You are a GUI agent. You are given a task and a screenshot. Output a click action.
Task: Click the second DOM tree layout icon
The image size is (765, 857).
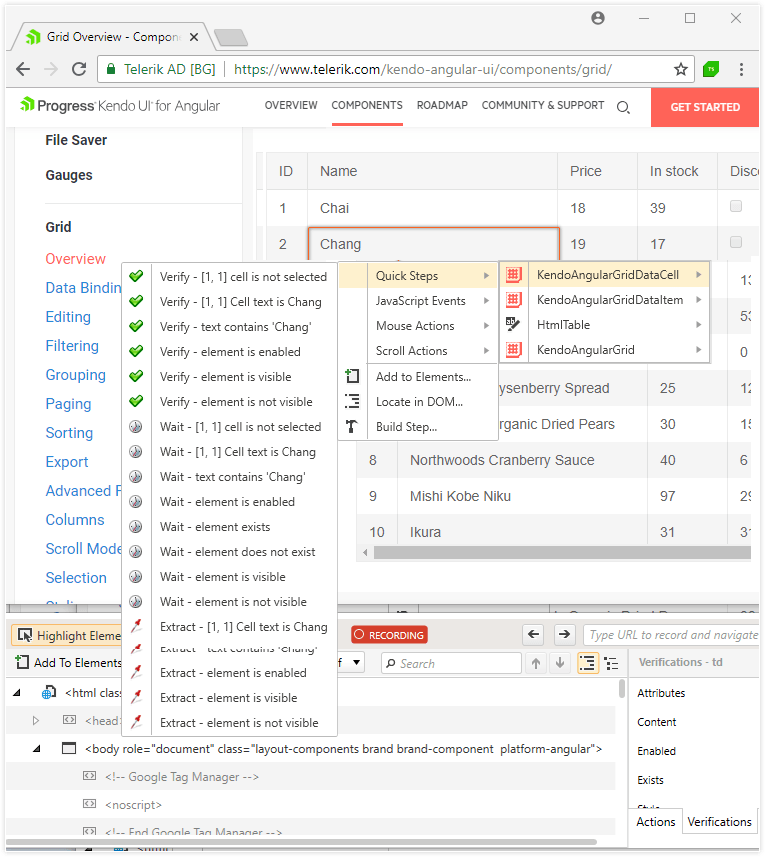point(611,664)
